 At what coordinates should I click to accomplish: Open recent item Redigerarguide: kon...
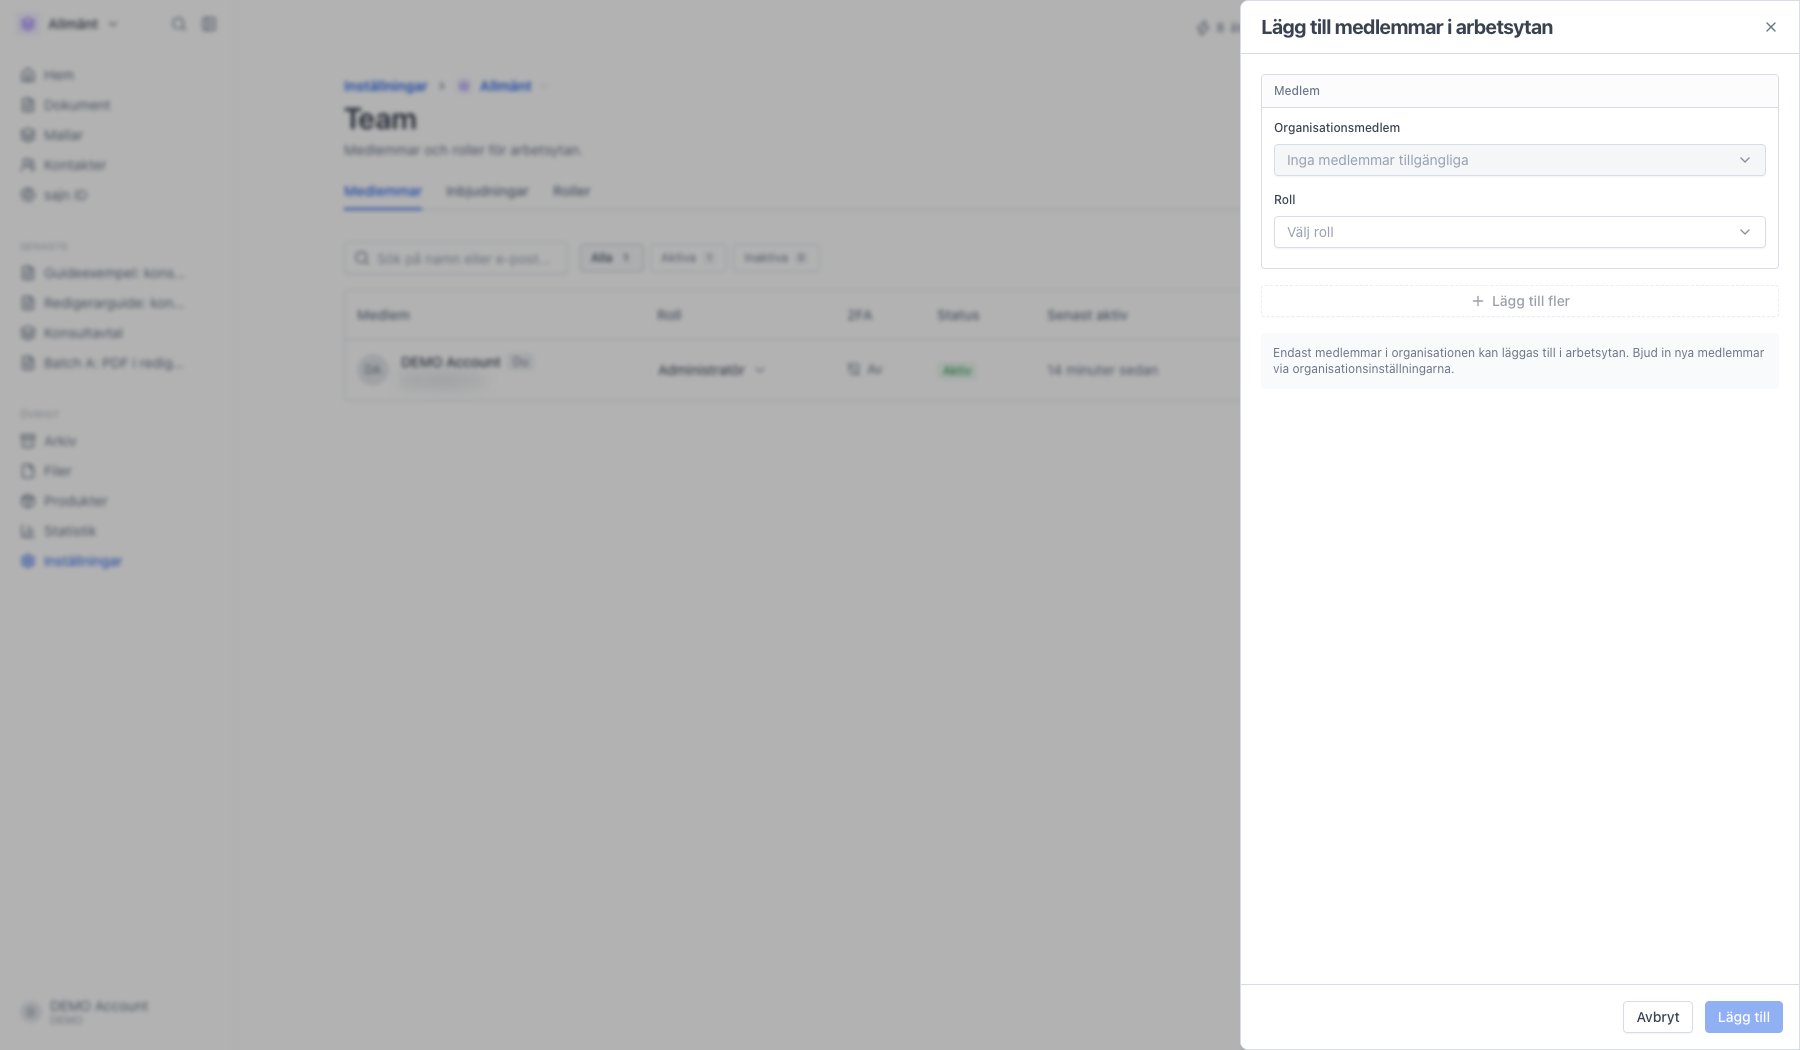click(x=102, y=303)
